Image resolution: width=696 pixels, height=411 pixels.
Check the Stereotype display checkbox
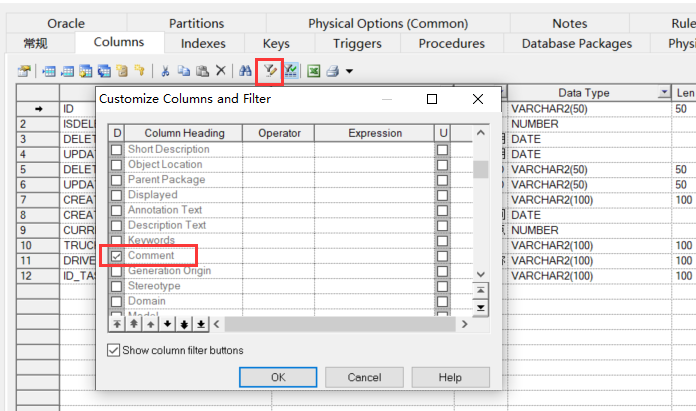116,286
